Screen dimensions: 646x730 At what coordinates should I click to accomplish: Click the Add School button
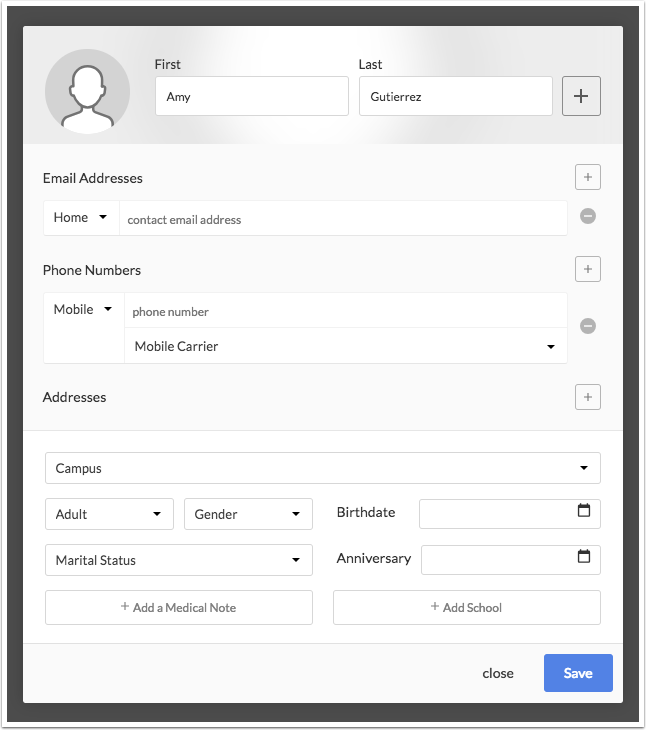[467, 608]
